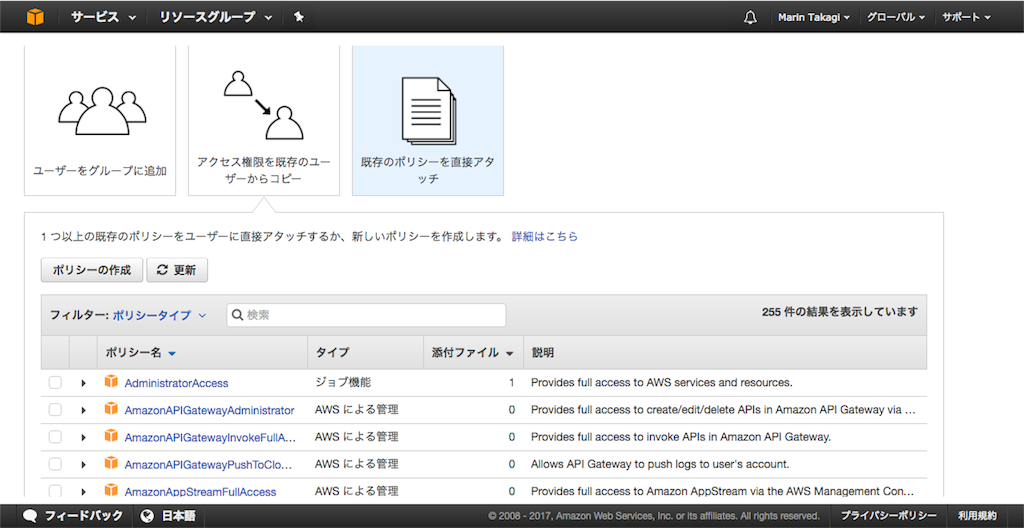Check the AdministratorAccess policy checkbox
This screenshot has width=1024, height=528.
55,382
